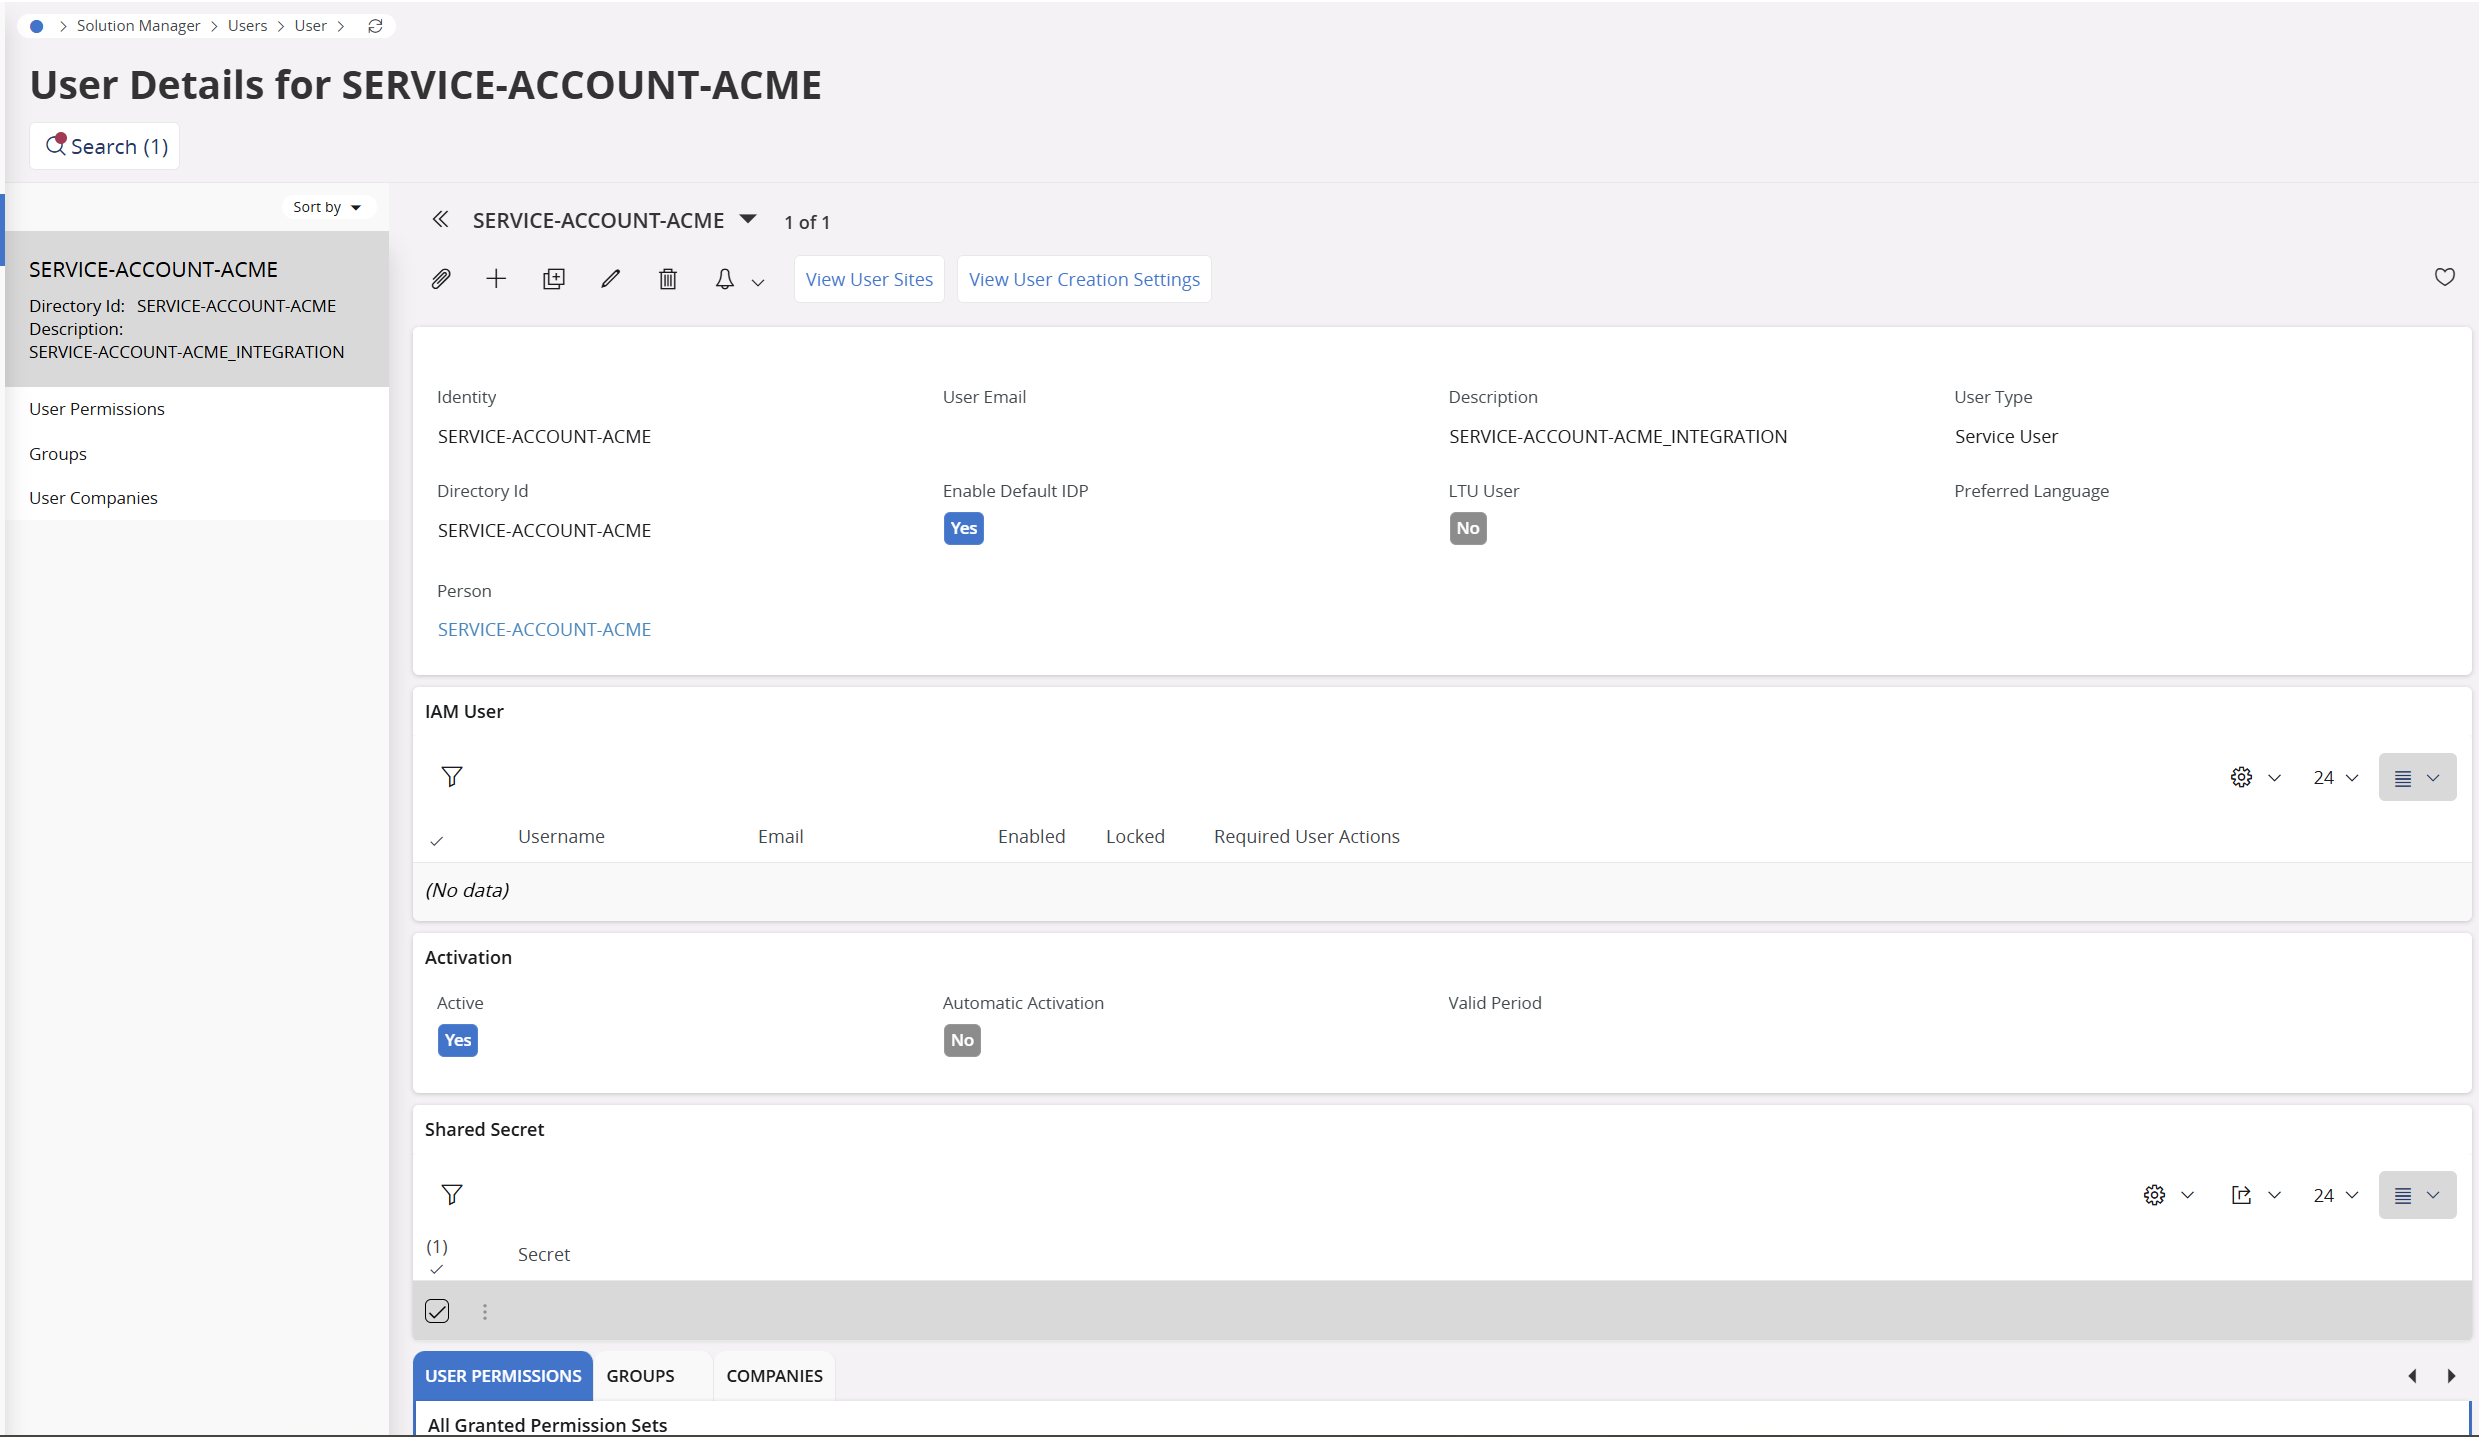Open the SERVICE-ACCOUNT-ACME Person link
The image size is (2479, 1437).
pyautogui.click(x=544, y=629)
